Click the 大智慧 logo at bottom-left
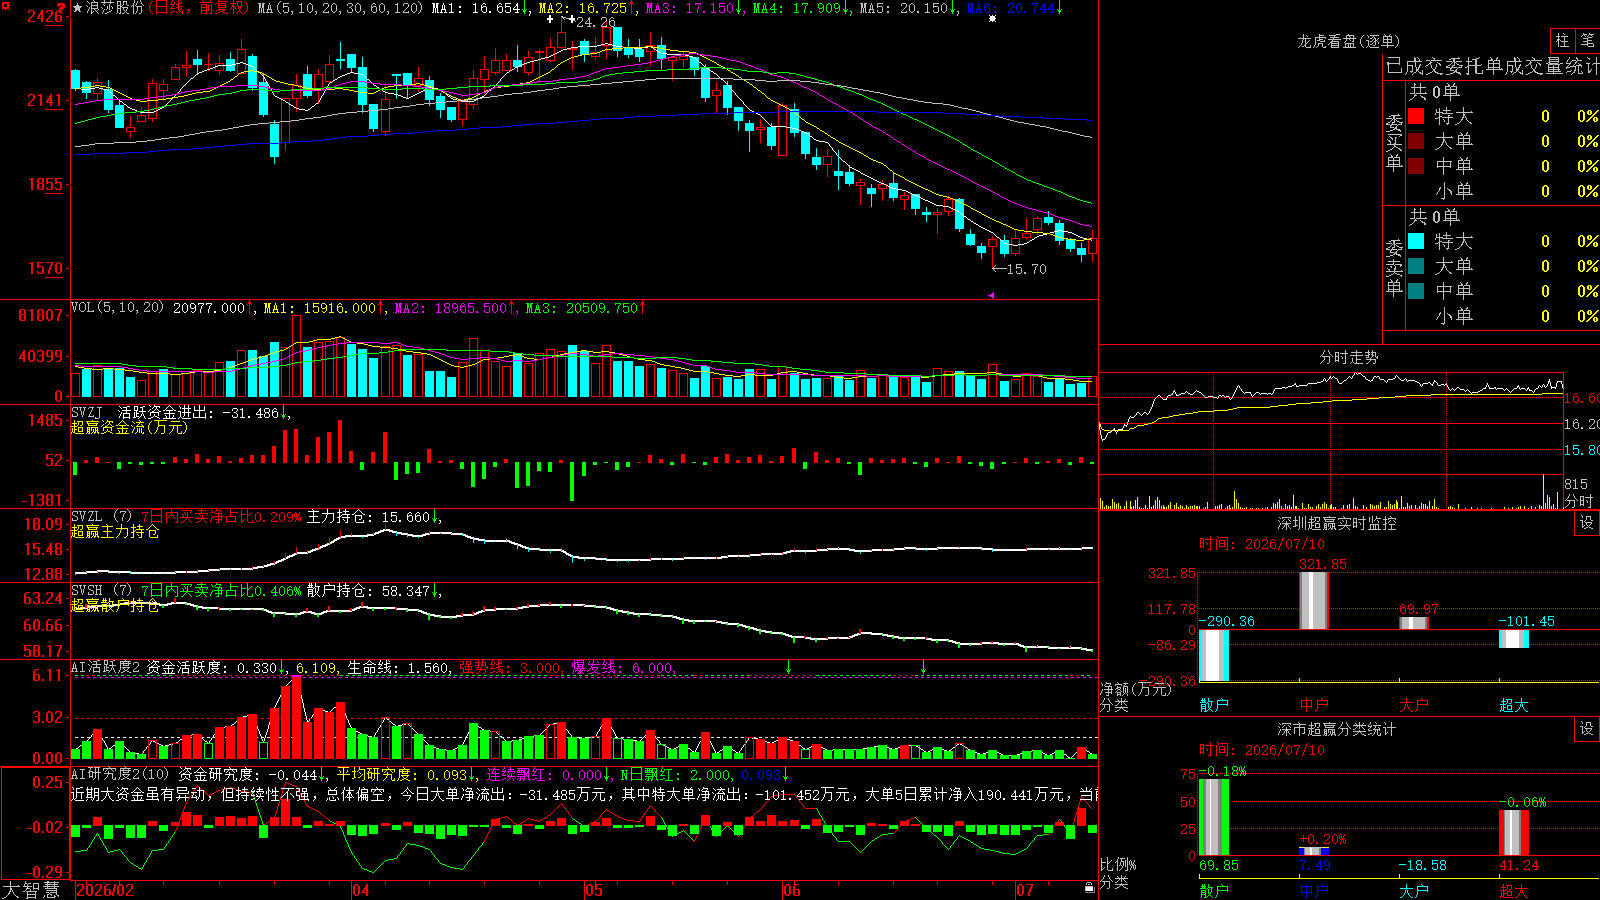The width and height of the screenshot is (1600, 900). coord(31,889)
